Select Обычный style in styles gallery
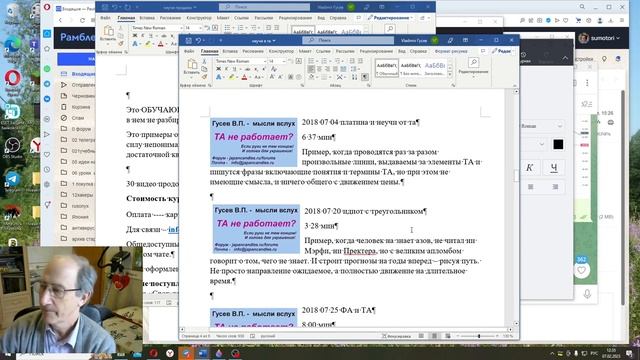 pyautogui.click(x=386, y=68)
